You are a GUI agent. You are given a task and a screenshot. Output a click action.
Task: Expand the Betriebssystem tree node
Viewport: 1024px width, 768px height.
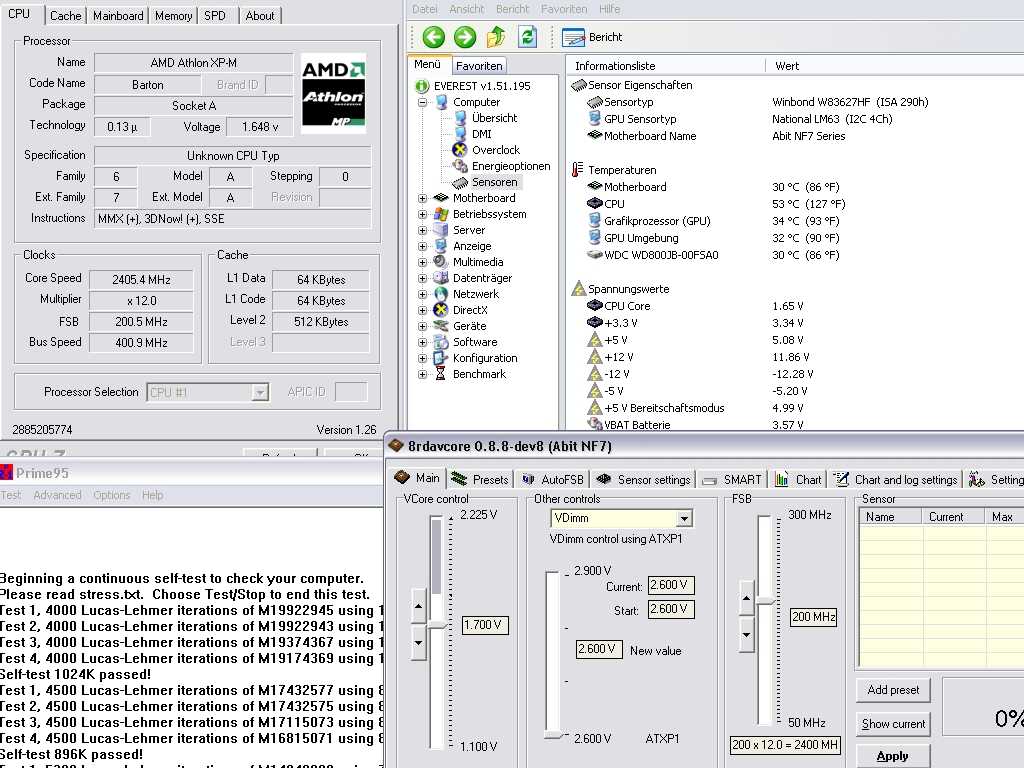coord(423,214)
